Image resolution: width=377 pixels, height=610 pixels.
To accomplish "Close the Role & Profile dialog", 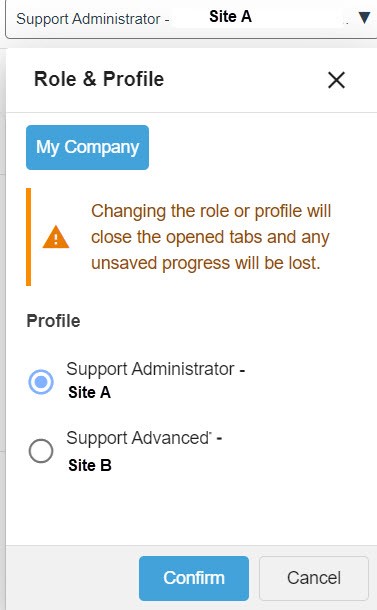I will [x=336, y=80].
